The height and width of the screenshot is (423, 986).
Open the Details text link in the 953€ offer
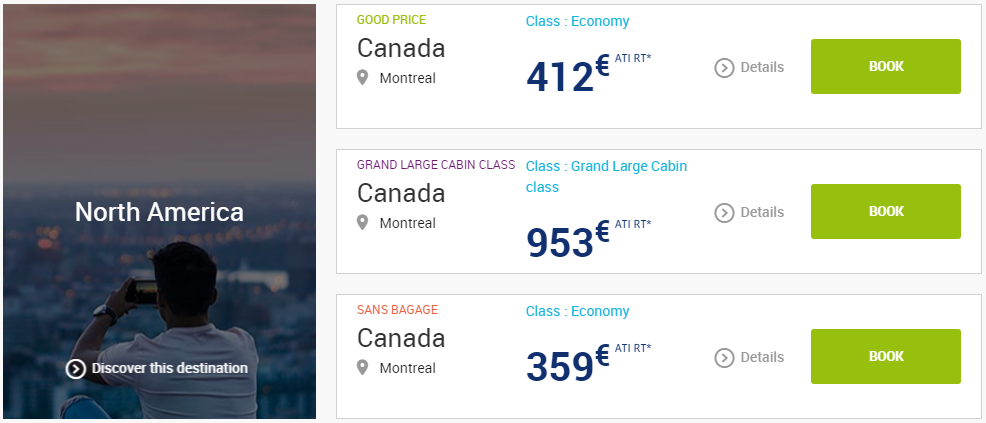[x=762, y=212]
